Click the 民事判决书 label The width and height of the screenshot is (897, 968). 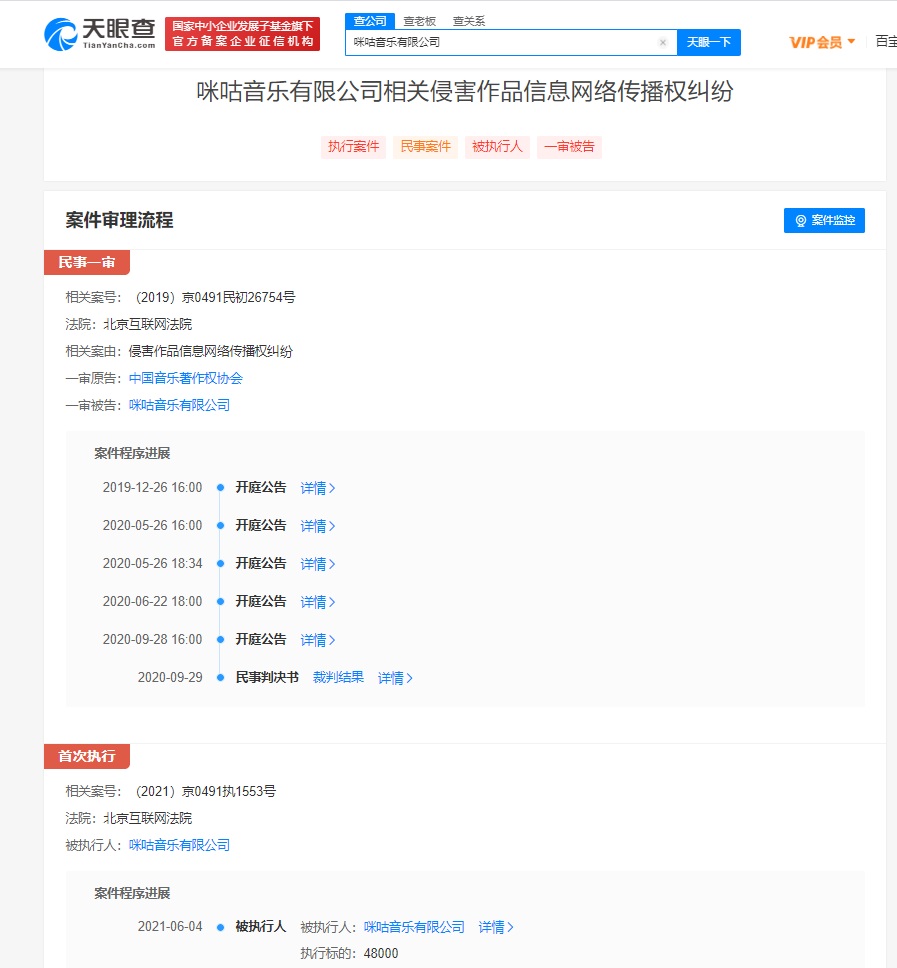[267, 678]
